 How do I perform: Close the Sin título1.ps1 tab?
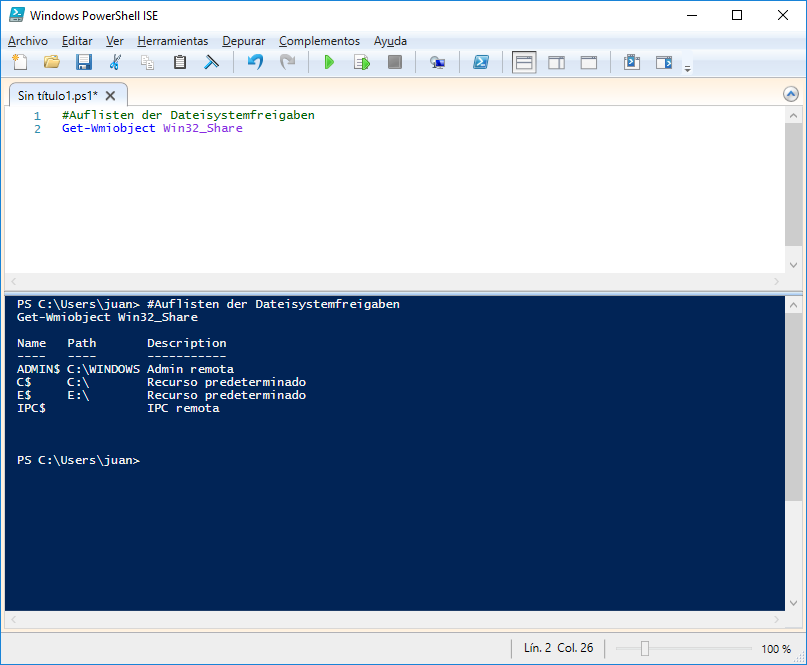110,96
